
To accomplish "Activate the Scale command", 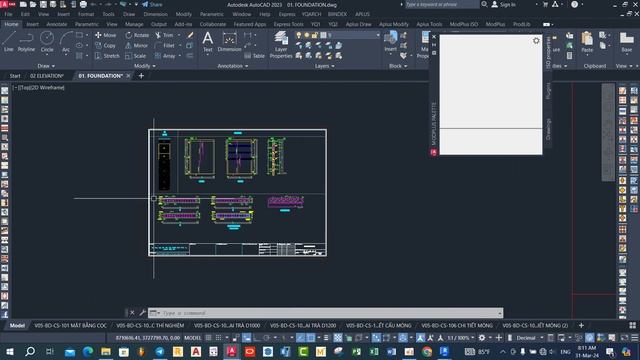I will pos(136,56).
